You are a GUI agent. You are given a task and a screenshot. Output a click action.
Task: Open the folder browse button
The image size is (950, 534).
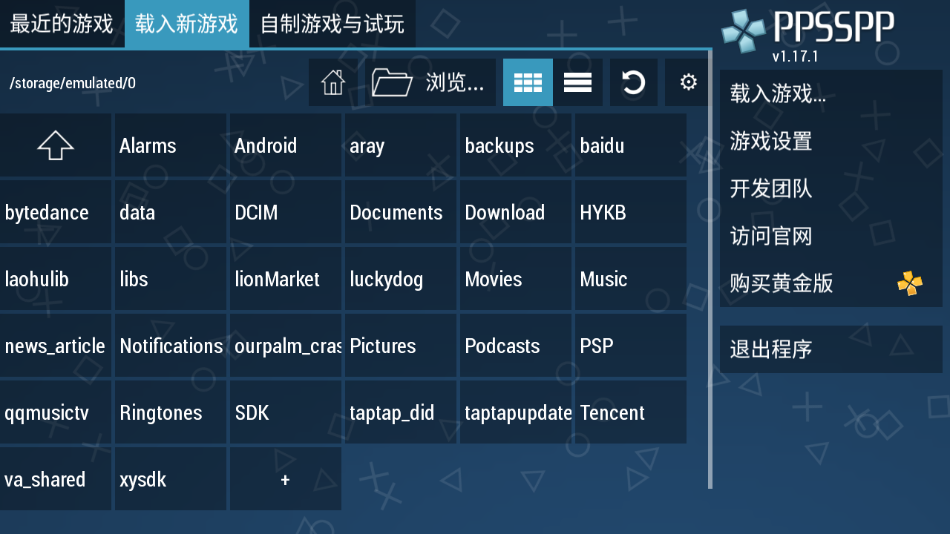[x=428, y=83]
